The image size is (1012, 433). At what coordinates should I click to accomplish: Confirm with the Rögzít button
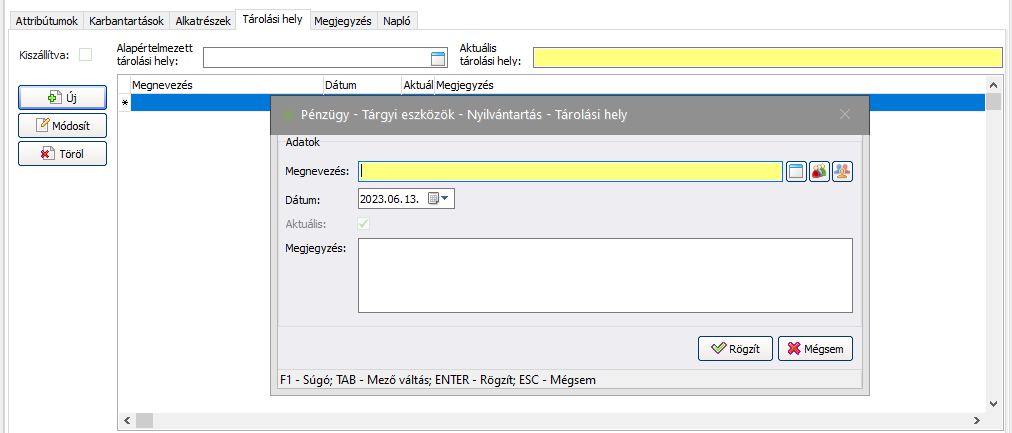(735, 349)
